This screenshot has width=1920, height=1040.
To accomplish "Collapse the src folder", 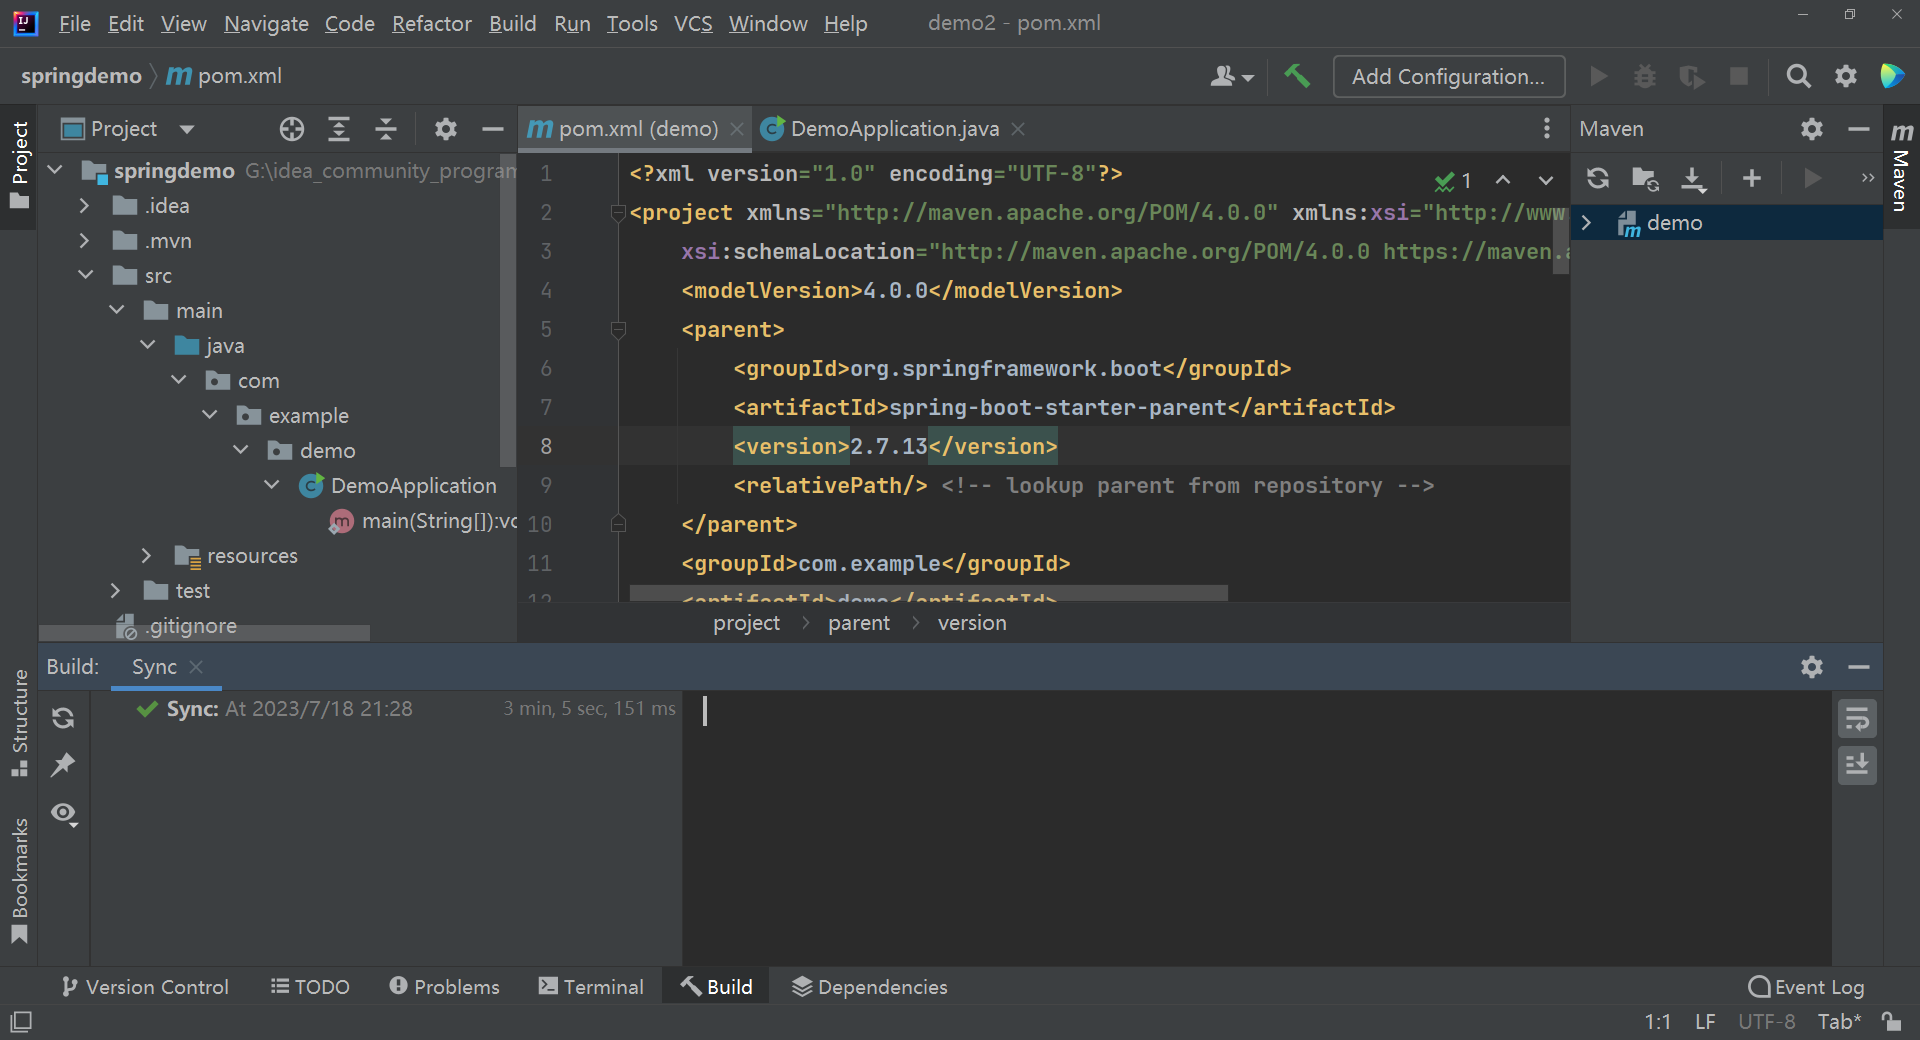I will pos(85,275).
